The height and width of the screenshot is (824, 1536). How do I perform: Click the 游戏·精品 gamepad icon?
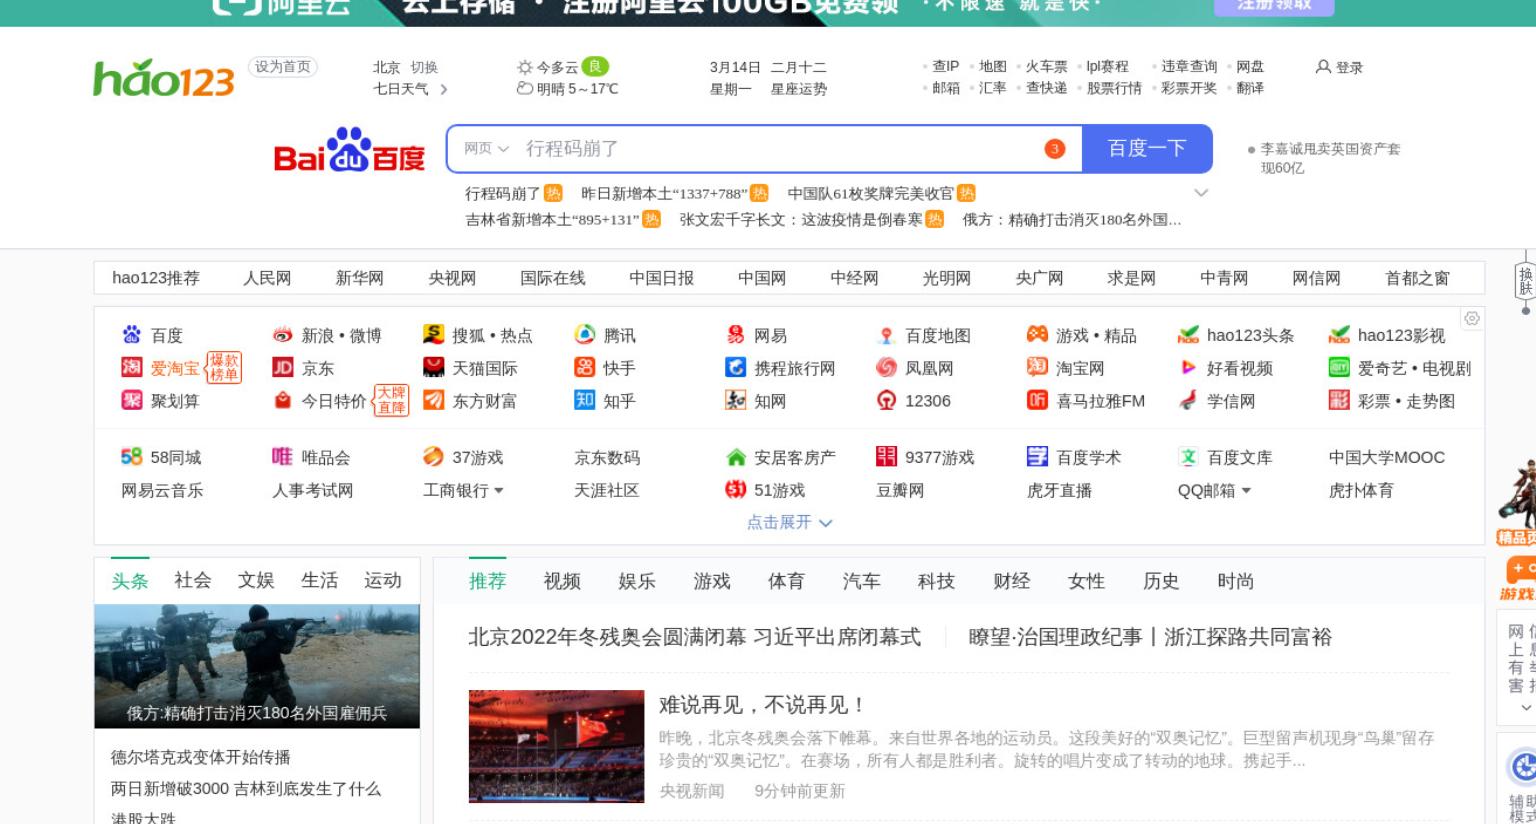point(1037,335)
